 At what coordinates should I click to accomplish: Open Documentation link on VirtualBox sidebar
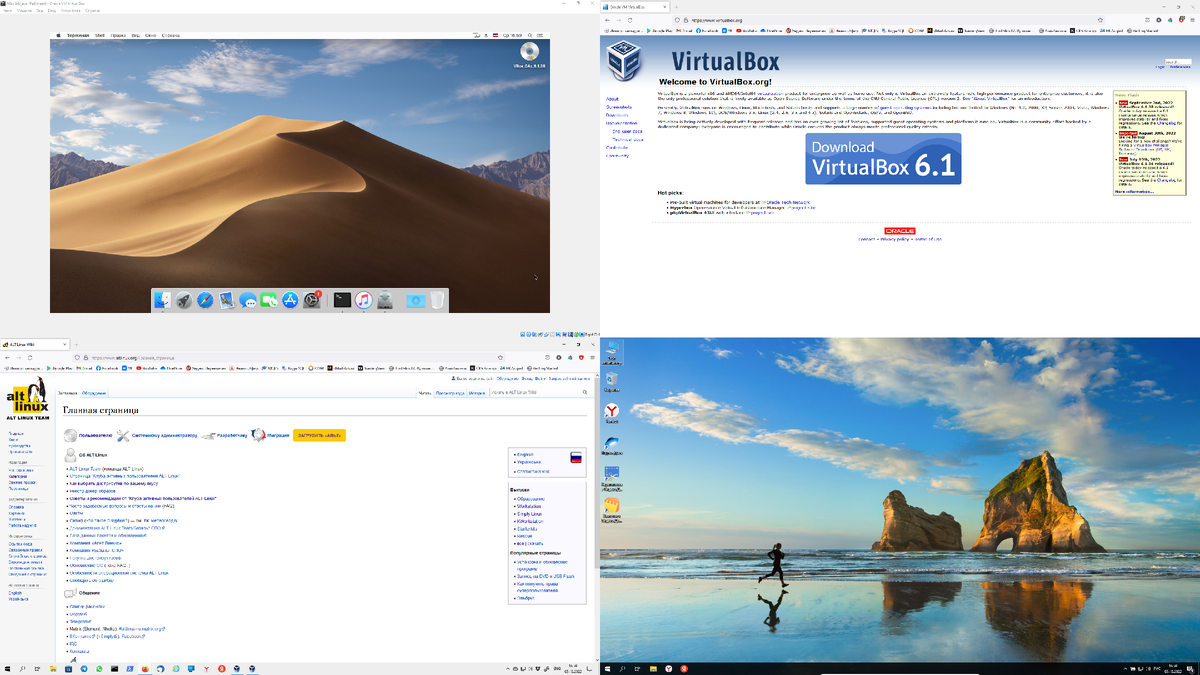point(621,123)
